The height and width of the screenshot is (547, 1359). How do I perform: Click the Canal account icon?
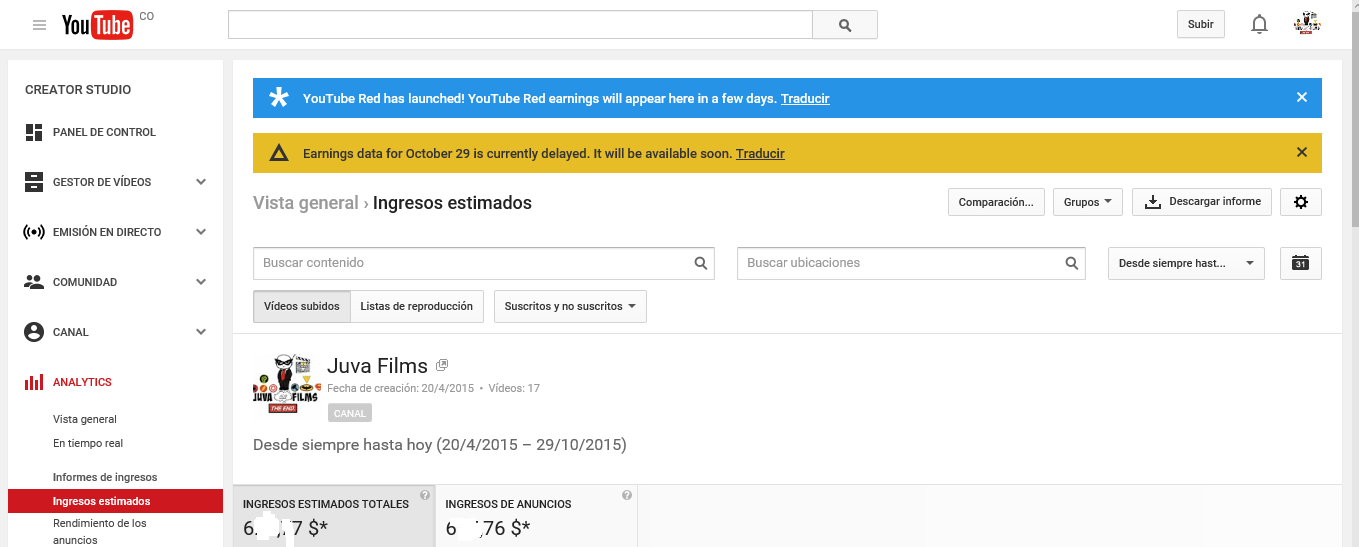tap(34, 332)
